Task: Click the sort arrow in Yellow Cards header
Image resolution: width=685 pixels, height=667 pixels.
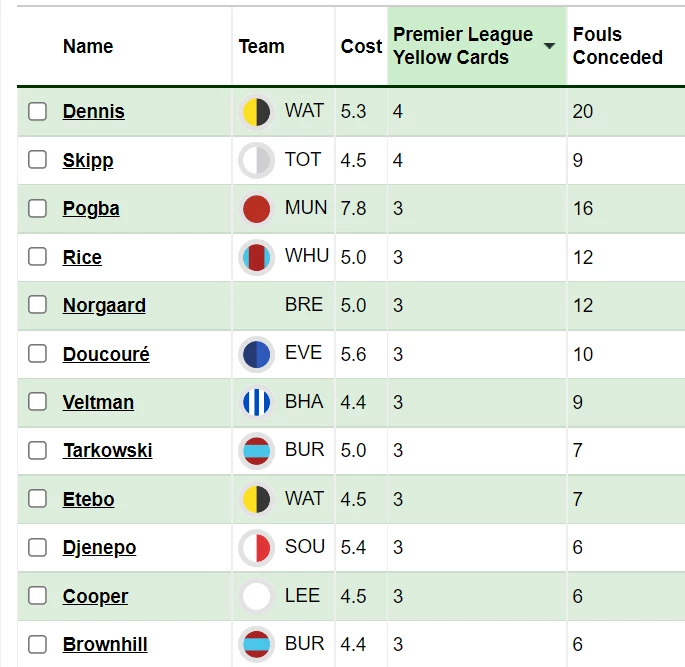Action: tap(549, 45)
